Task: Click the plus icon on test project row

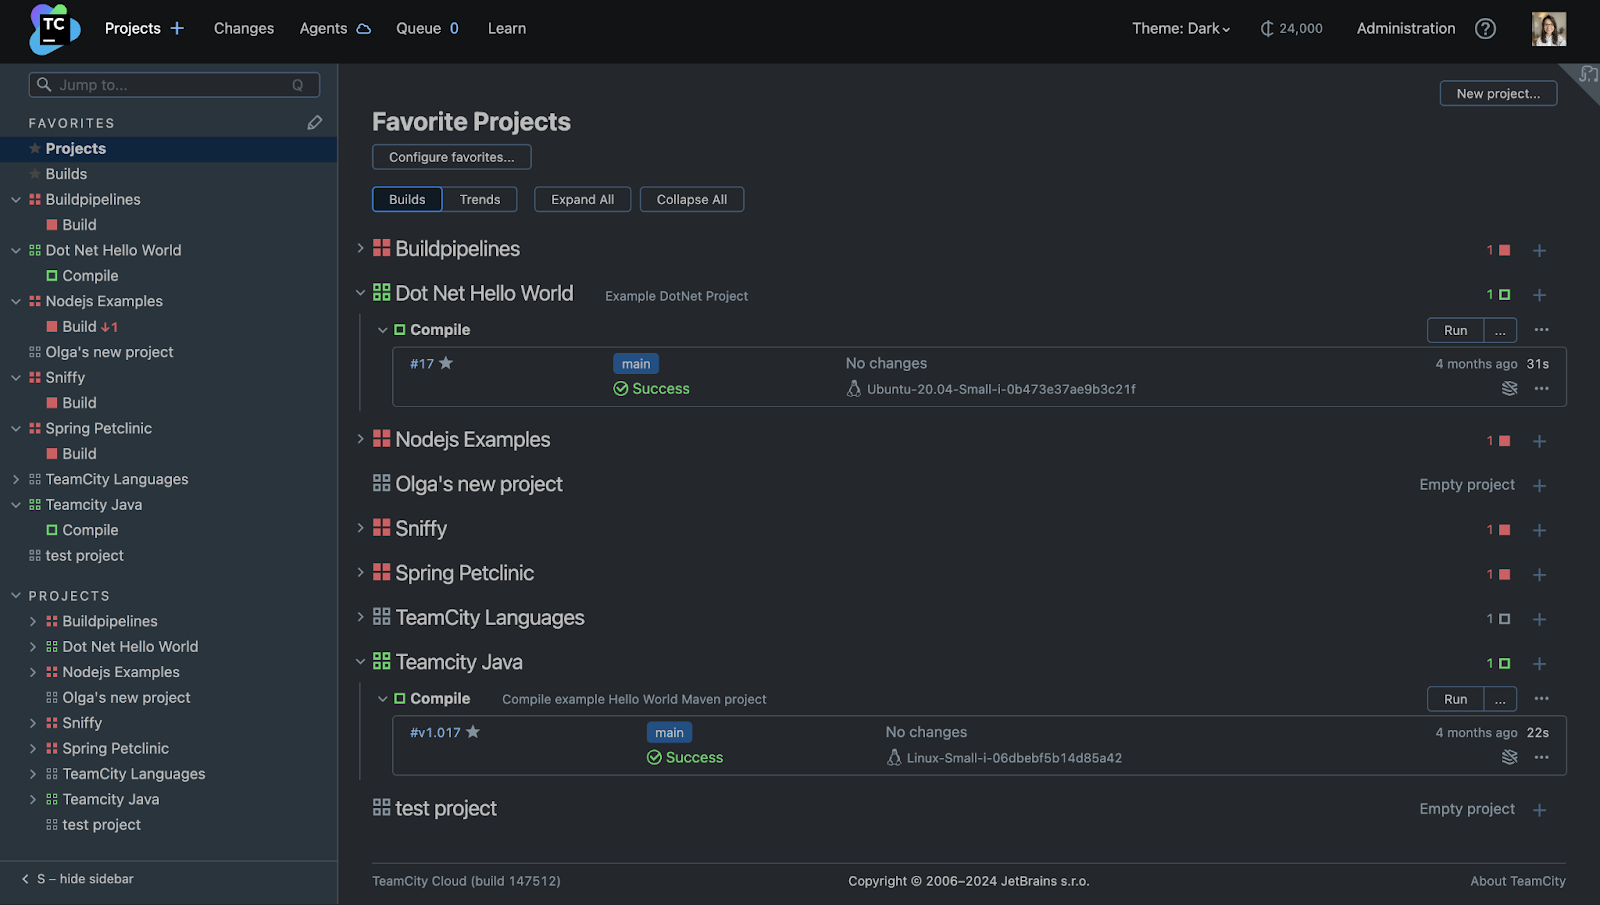Action: (x=1540, y=810)
